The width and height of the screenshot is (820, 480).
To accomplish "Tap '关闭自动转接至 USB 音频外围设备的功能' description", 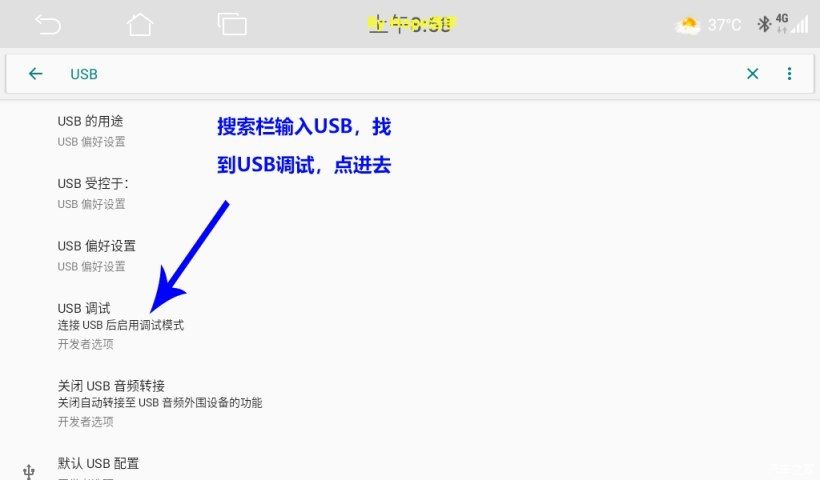I will pos(160,403).
